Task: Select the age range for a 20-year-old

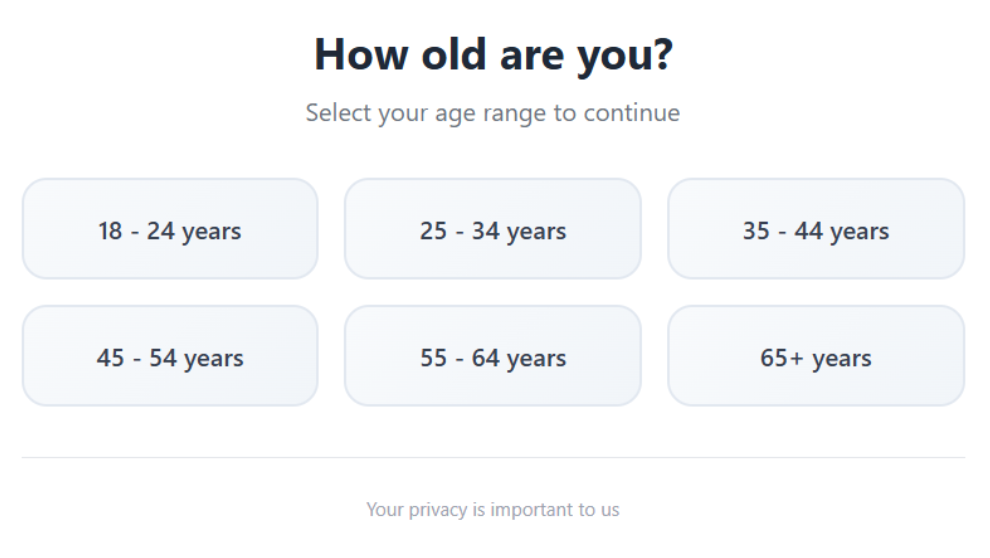Action: [x=170, y=229]
